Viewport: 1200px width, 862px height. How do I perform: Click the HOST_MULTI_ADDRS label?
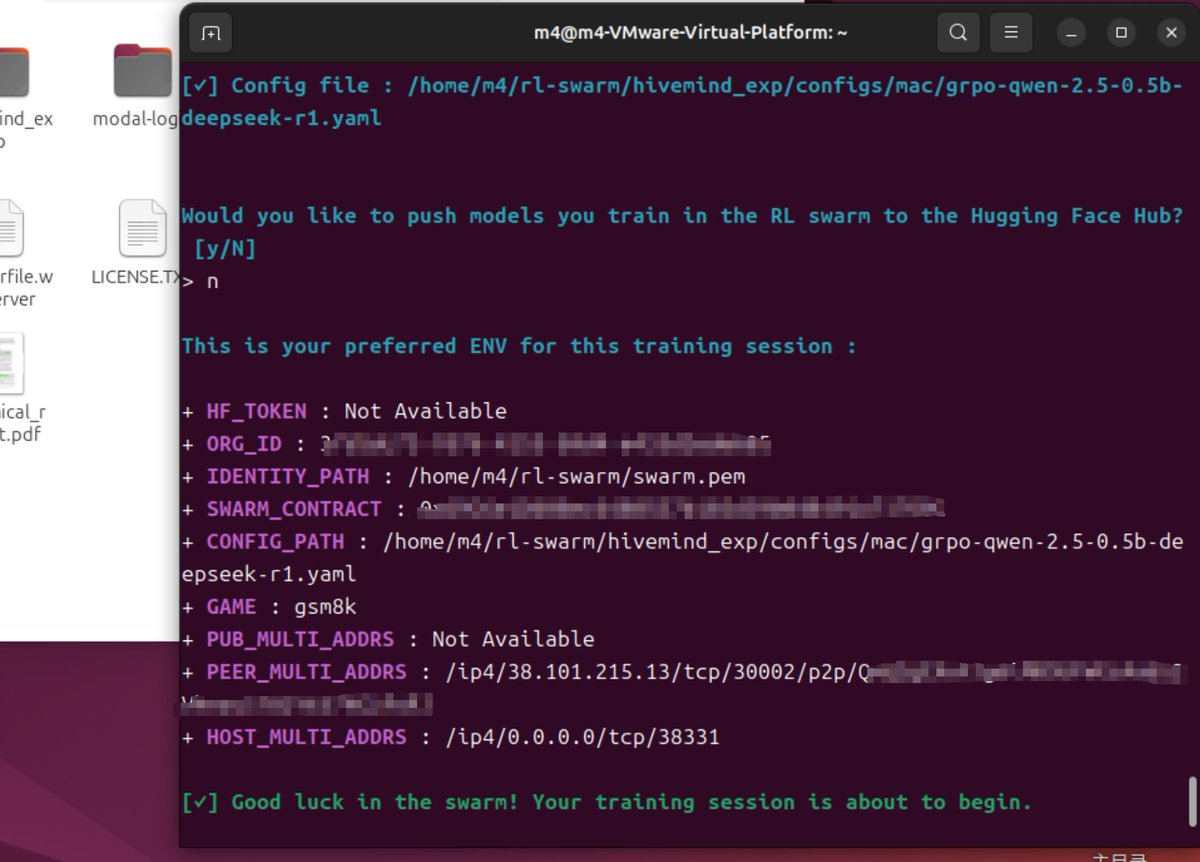click(306, 737)
